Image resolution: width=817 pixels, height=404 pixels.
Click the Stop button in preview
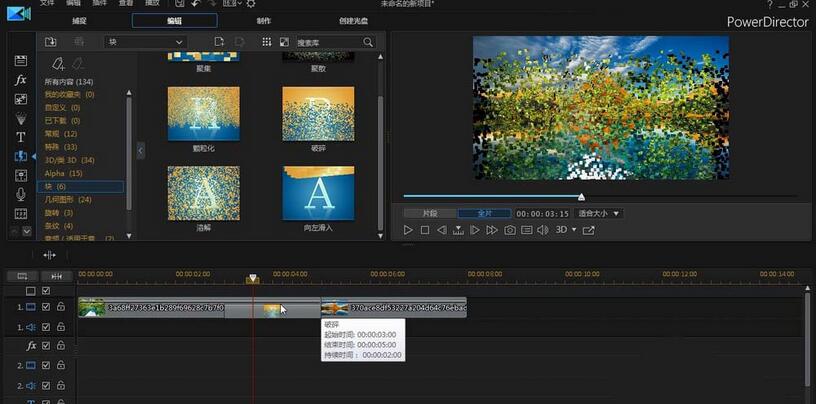click(x=424, y=230)
